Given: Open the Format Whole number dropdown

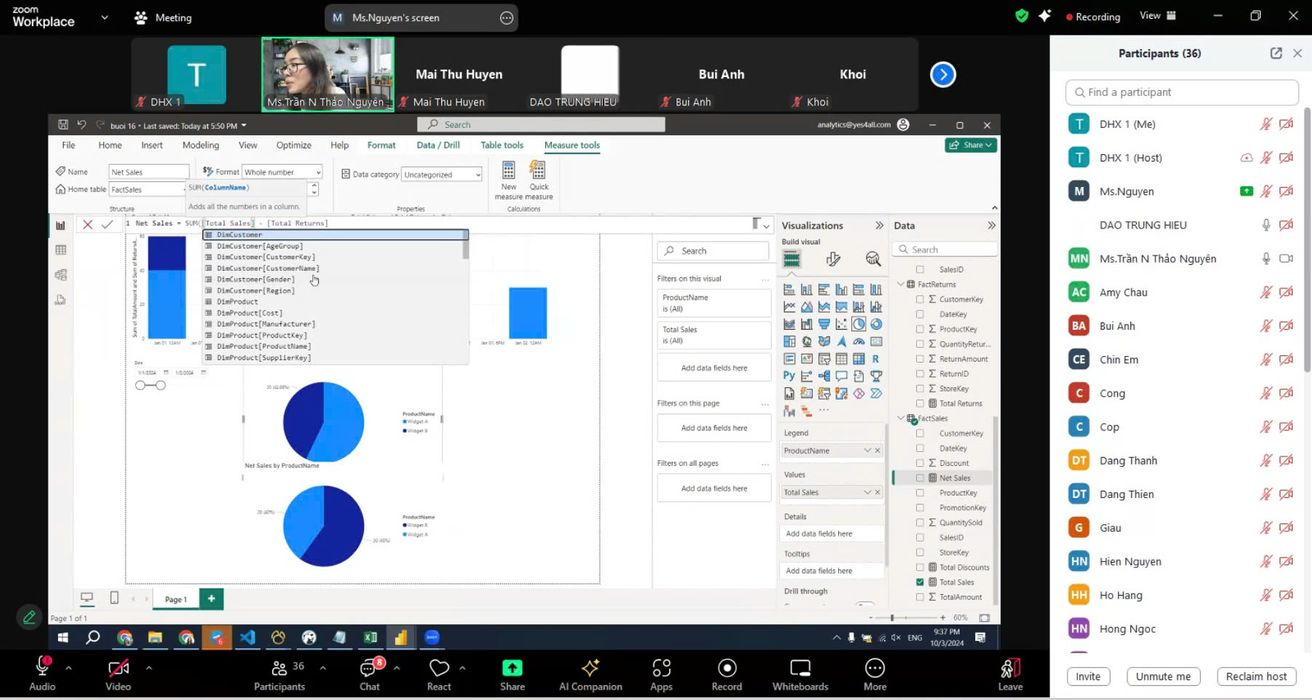Looking at the screenshot, I should pyautogui.click(x=283, y=172).
